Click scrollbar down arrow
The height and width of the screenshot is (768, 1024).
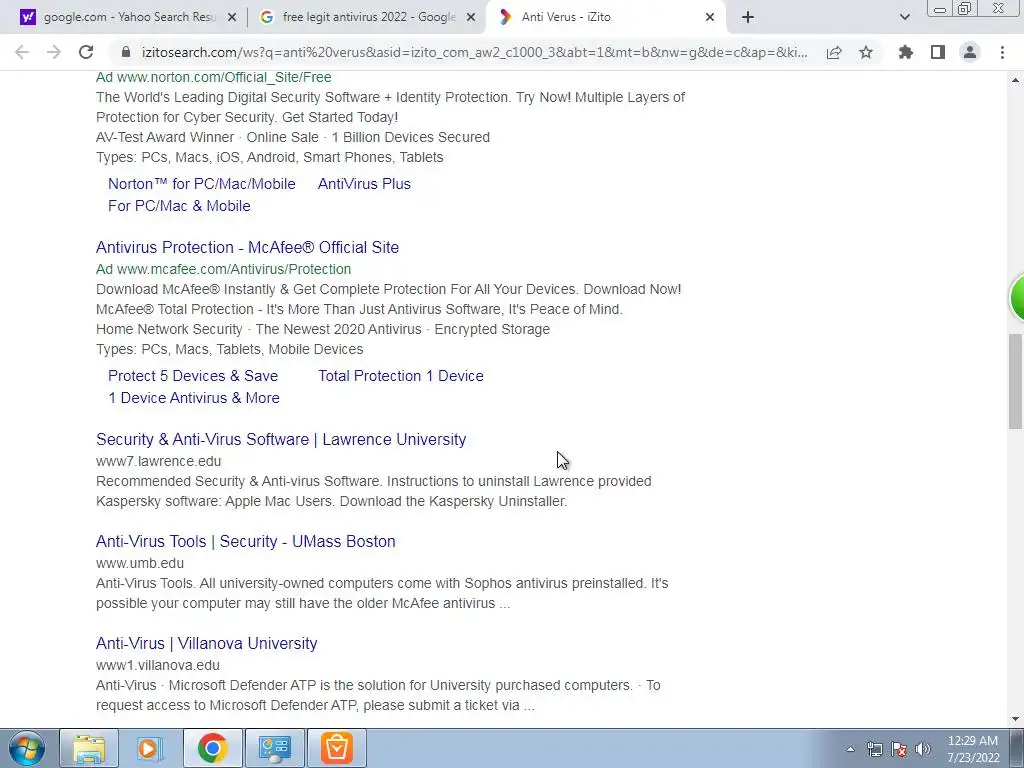1016,719
